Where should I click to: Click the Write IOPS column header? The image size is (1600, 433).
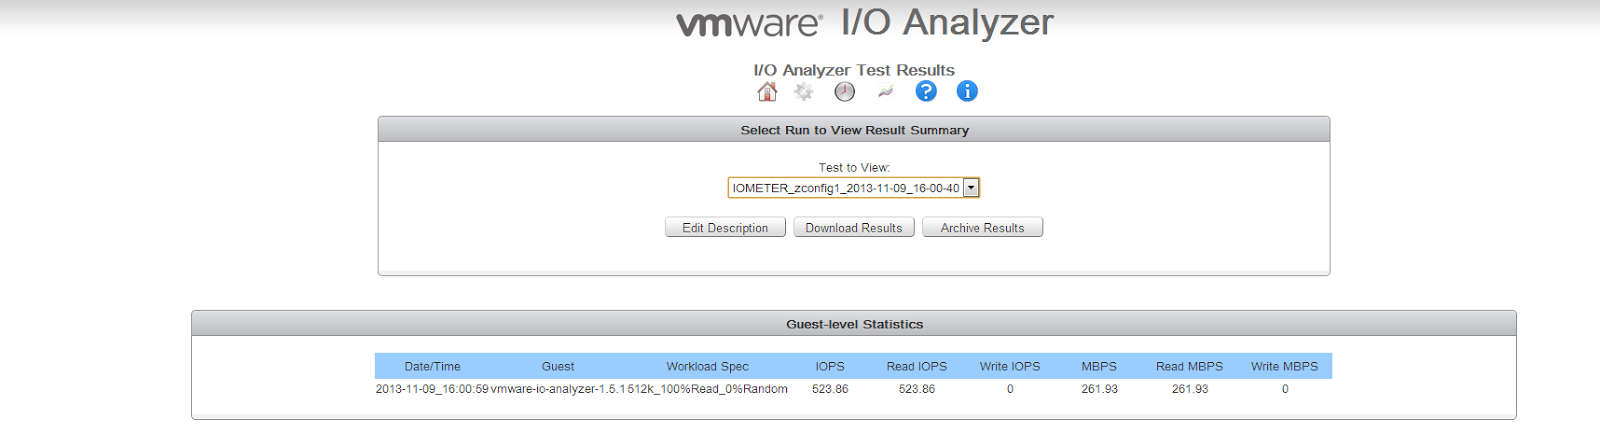(x=1010, y=366)
